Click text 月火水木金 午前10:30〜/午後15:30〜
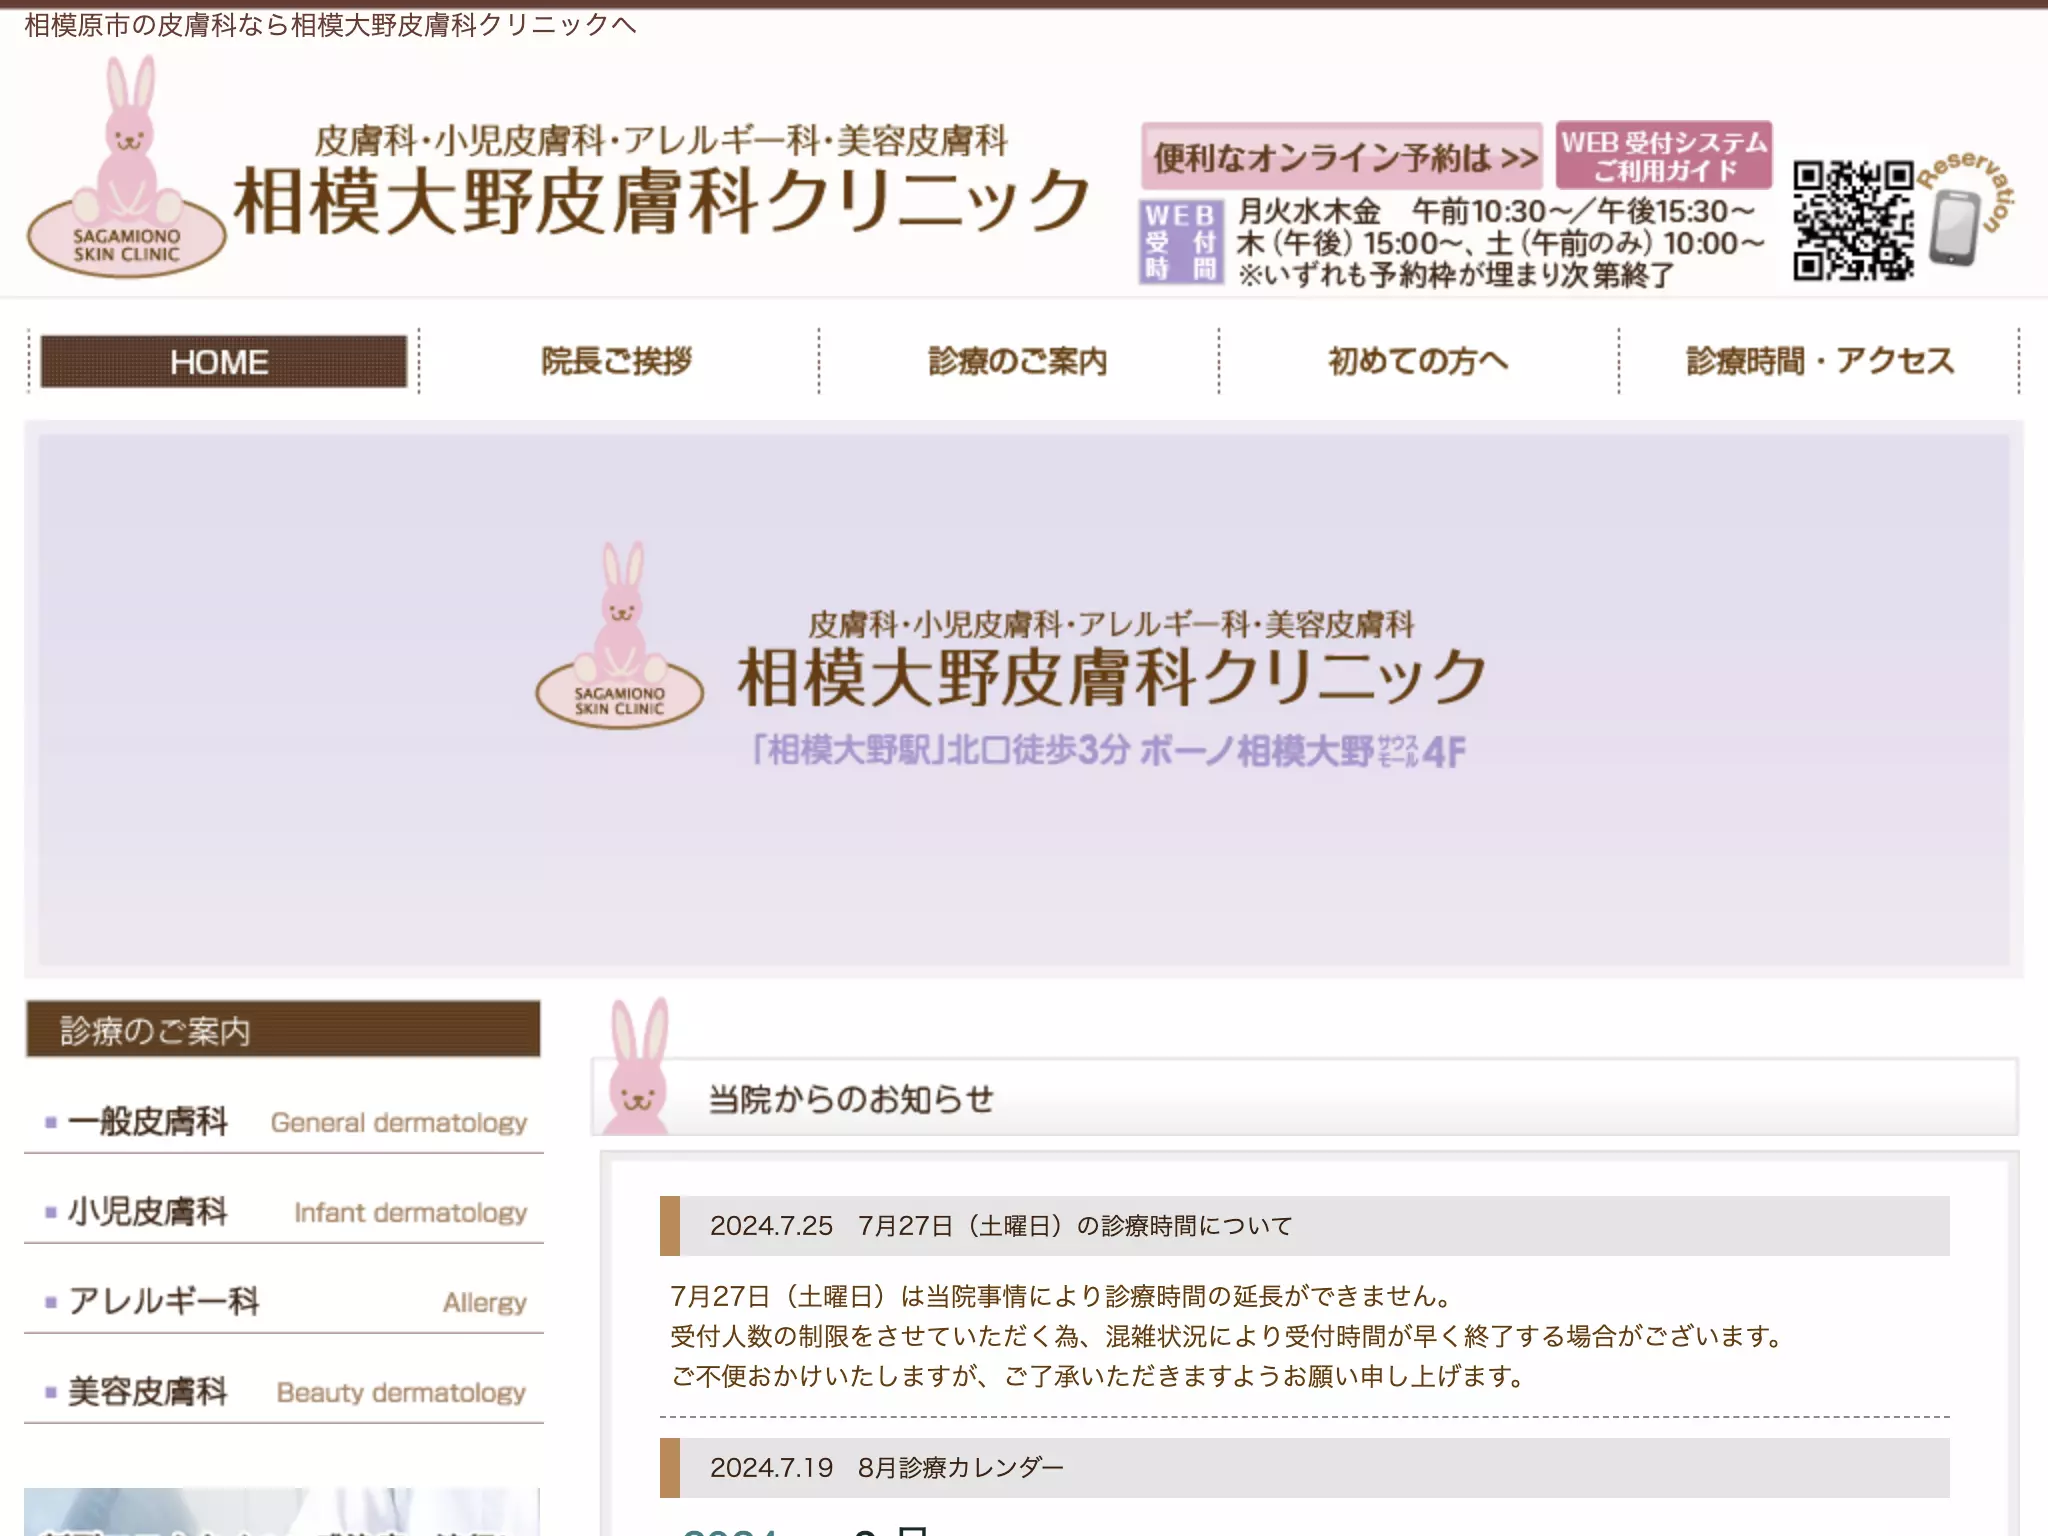 1496,211
